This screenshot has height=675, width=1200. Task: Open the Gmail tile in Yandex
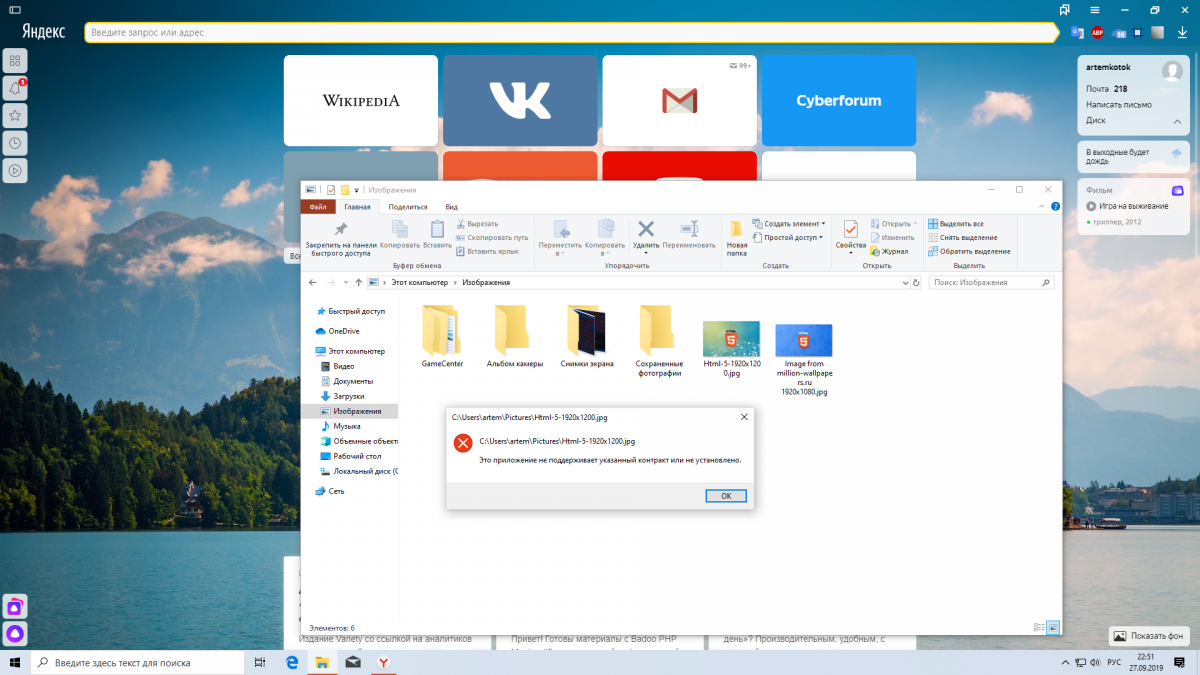[679, 100]
